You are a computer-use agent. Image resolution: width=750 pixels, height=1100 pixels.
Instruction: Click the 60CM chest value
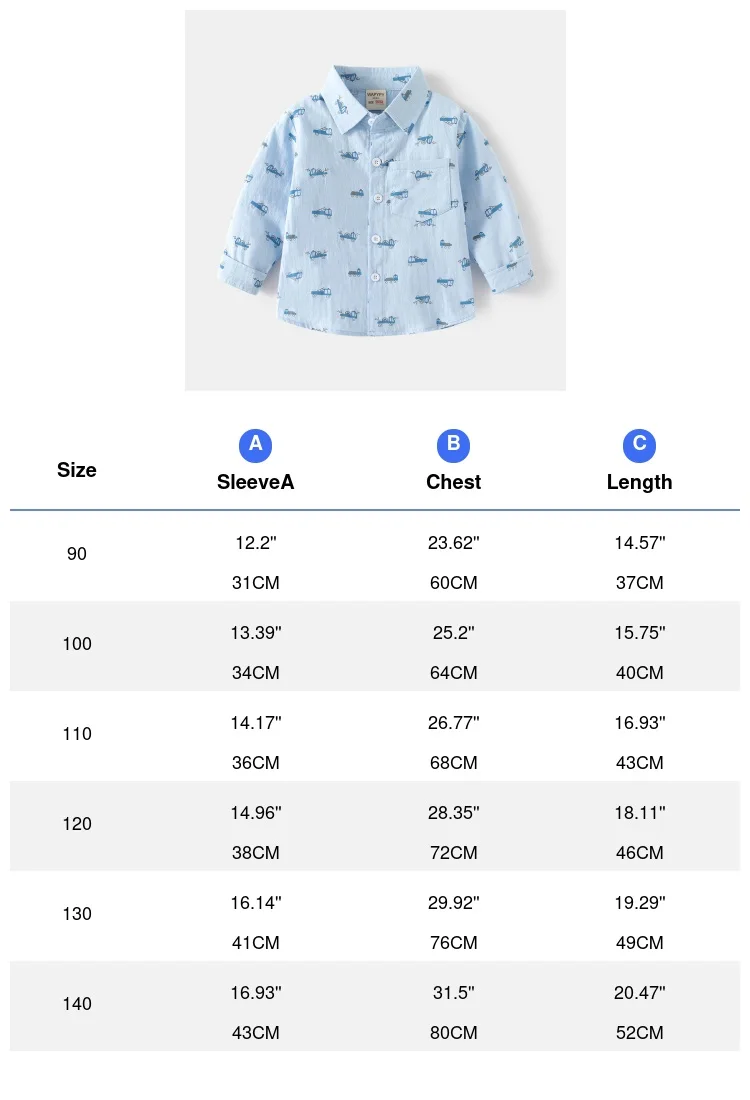[x=453, y=583]
